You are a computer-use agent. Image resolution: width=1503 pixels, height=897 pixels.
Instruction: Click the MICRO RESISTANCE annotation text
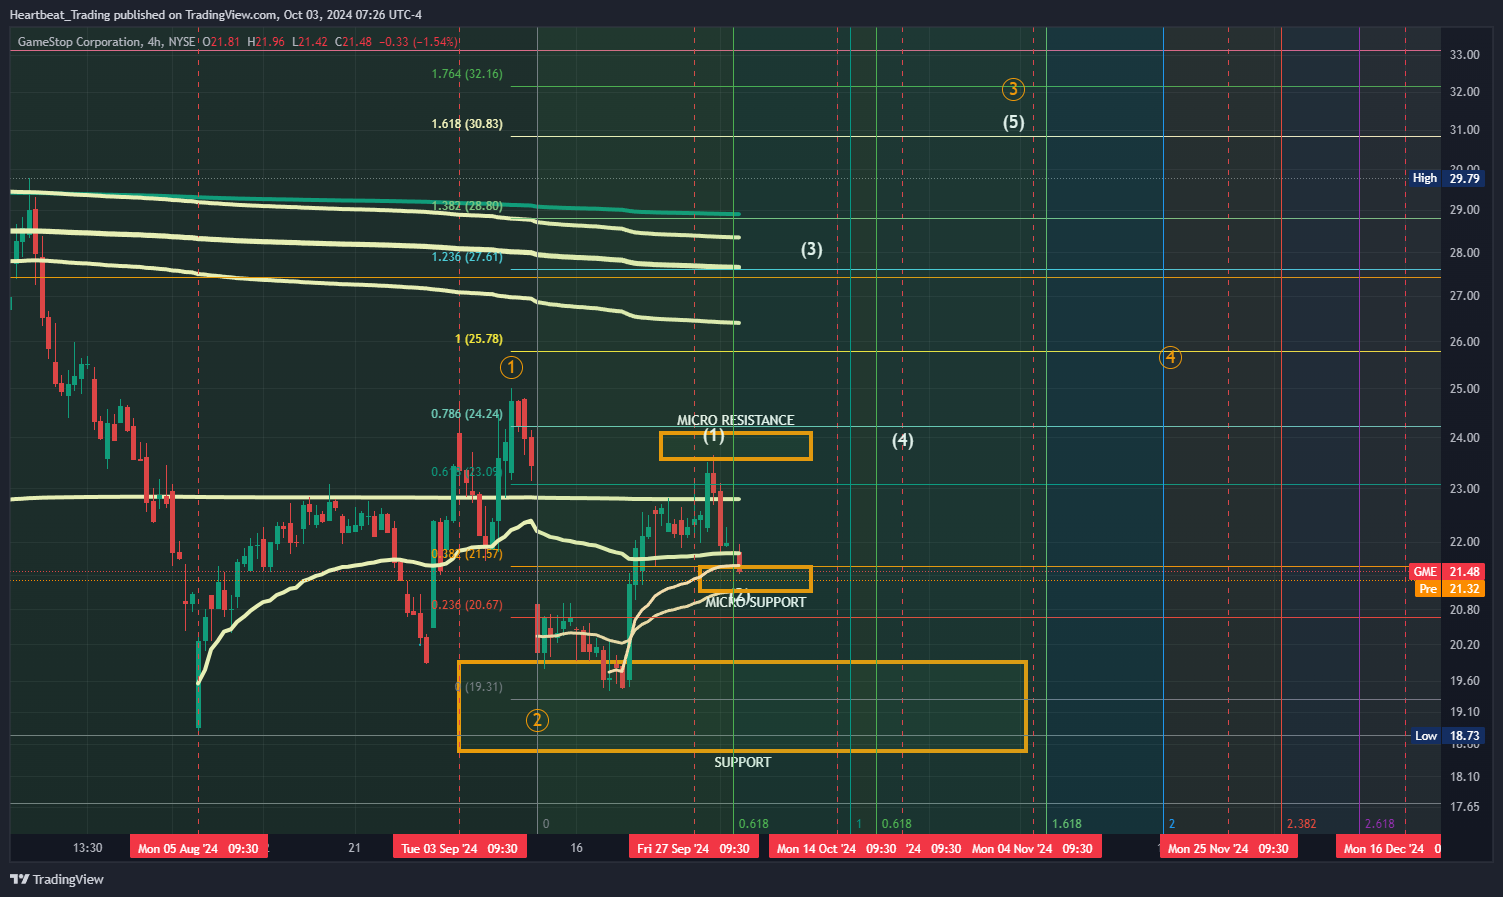[x=736, y=421]
